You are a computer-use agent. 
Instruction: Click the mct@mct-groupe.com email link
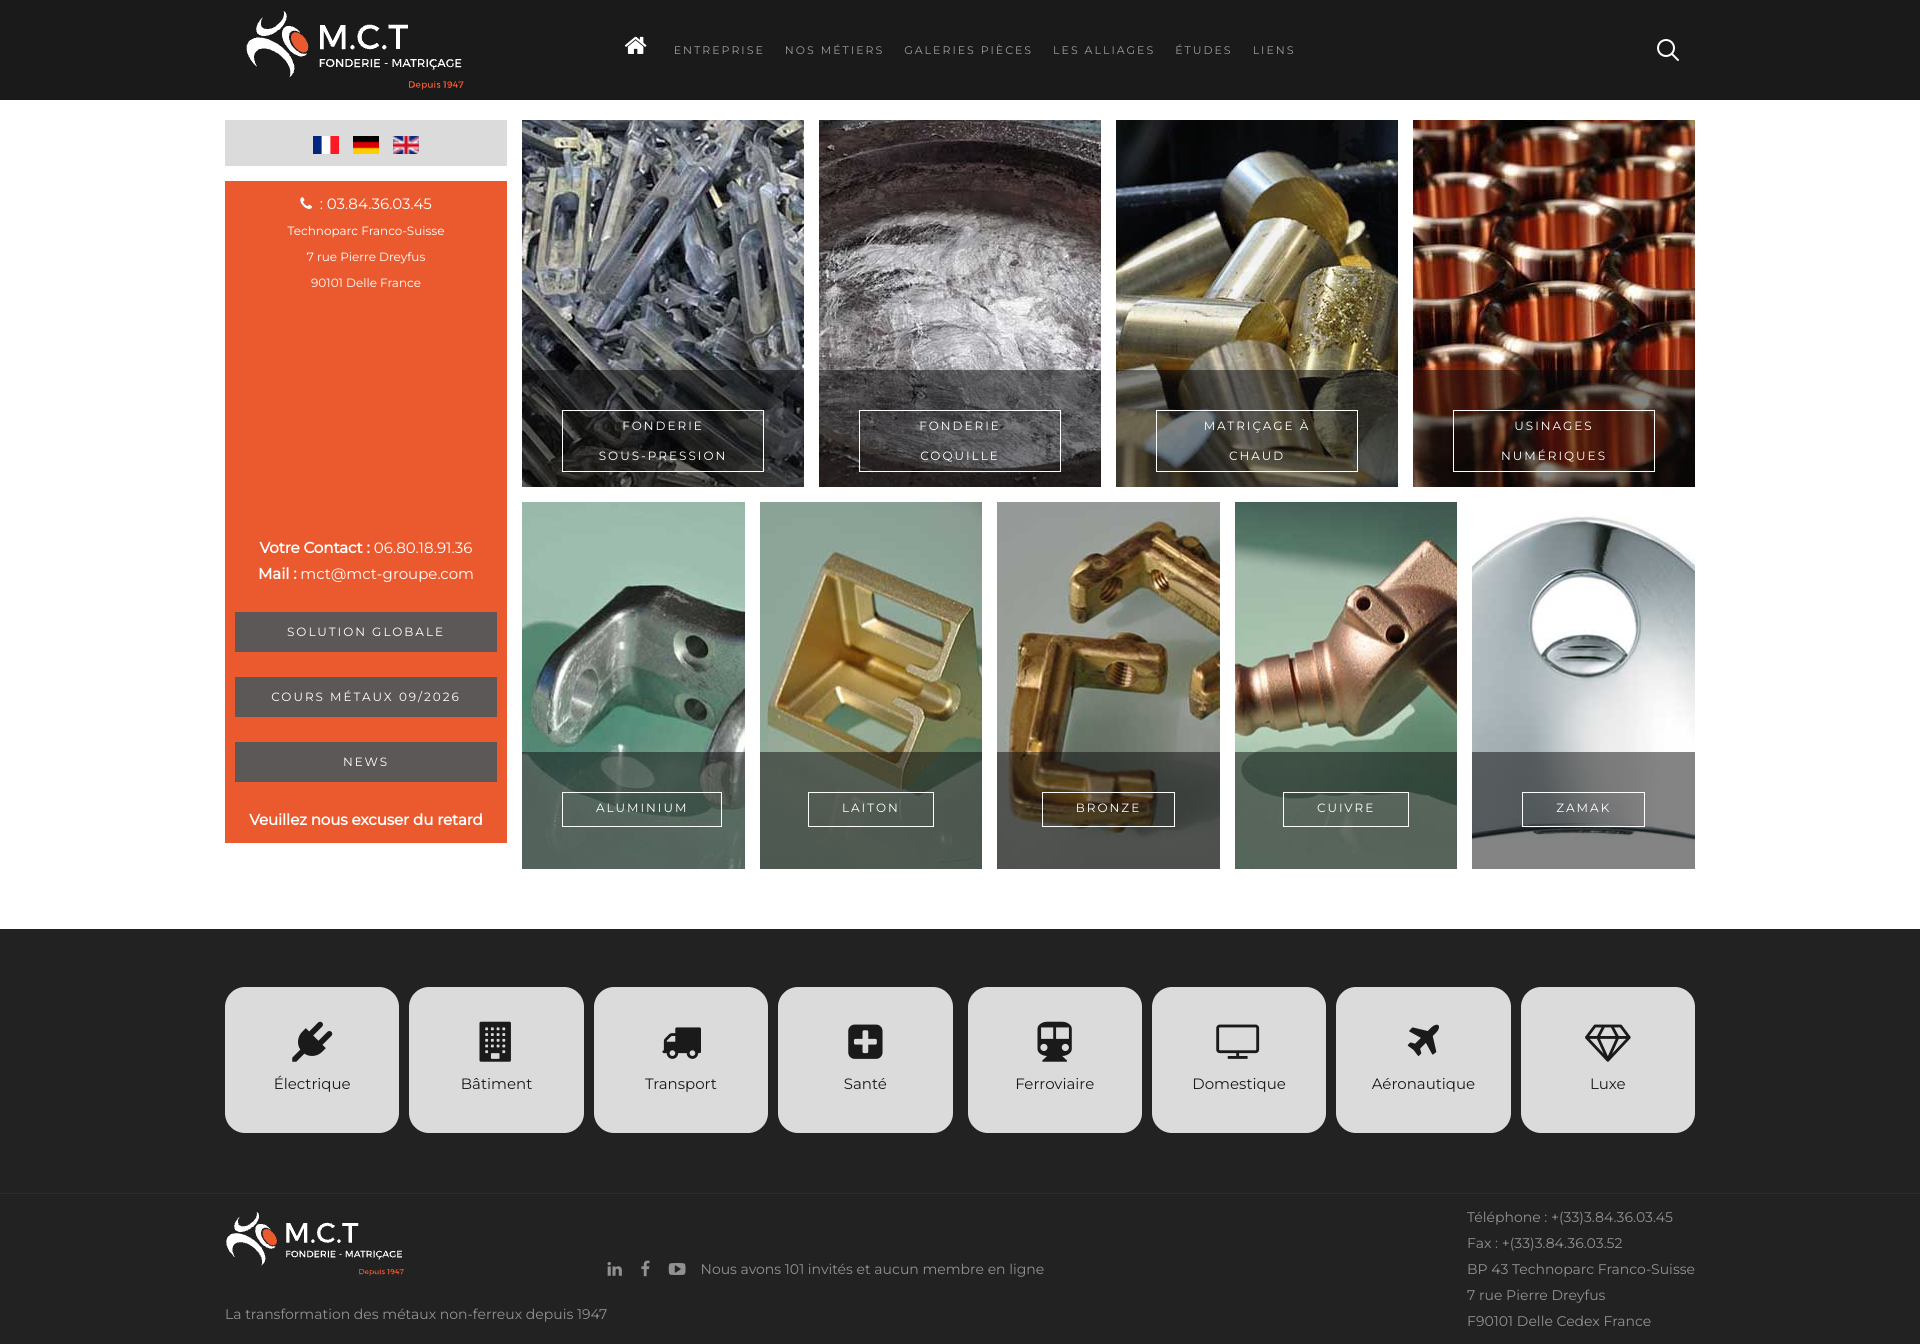(x=387, y=574)
